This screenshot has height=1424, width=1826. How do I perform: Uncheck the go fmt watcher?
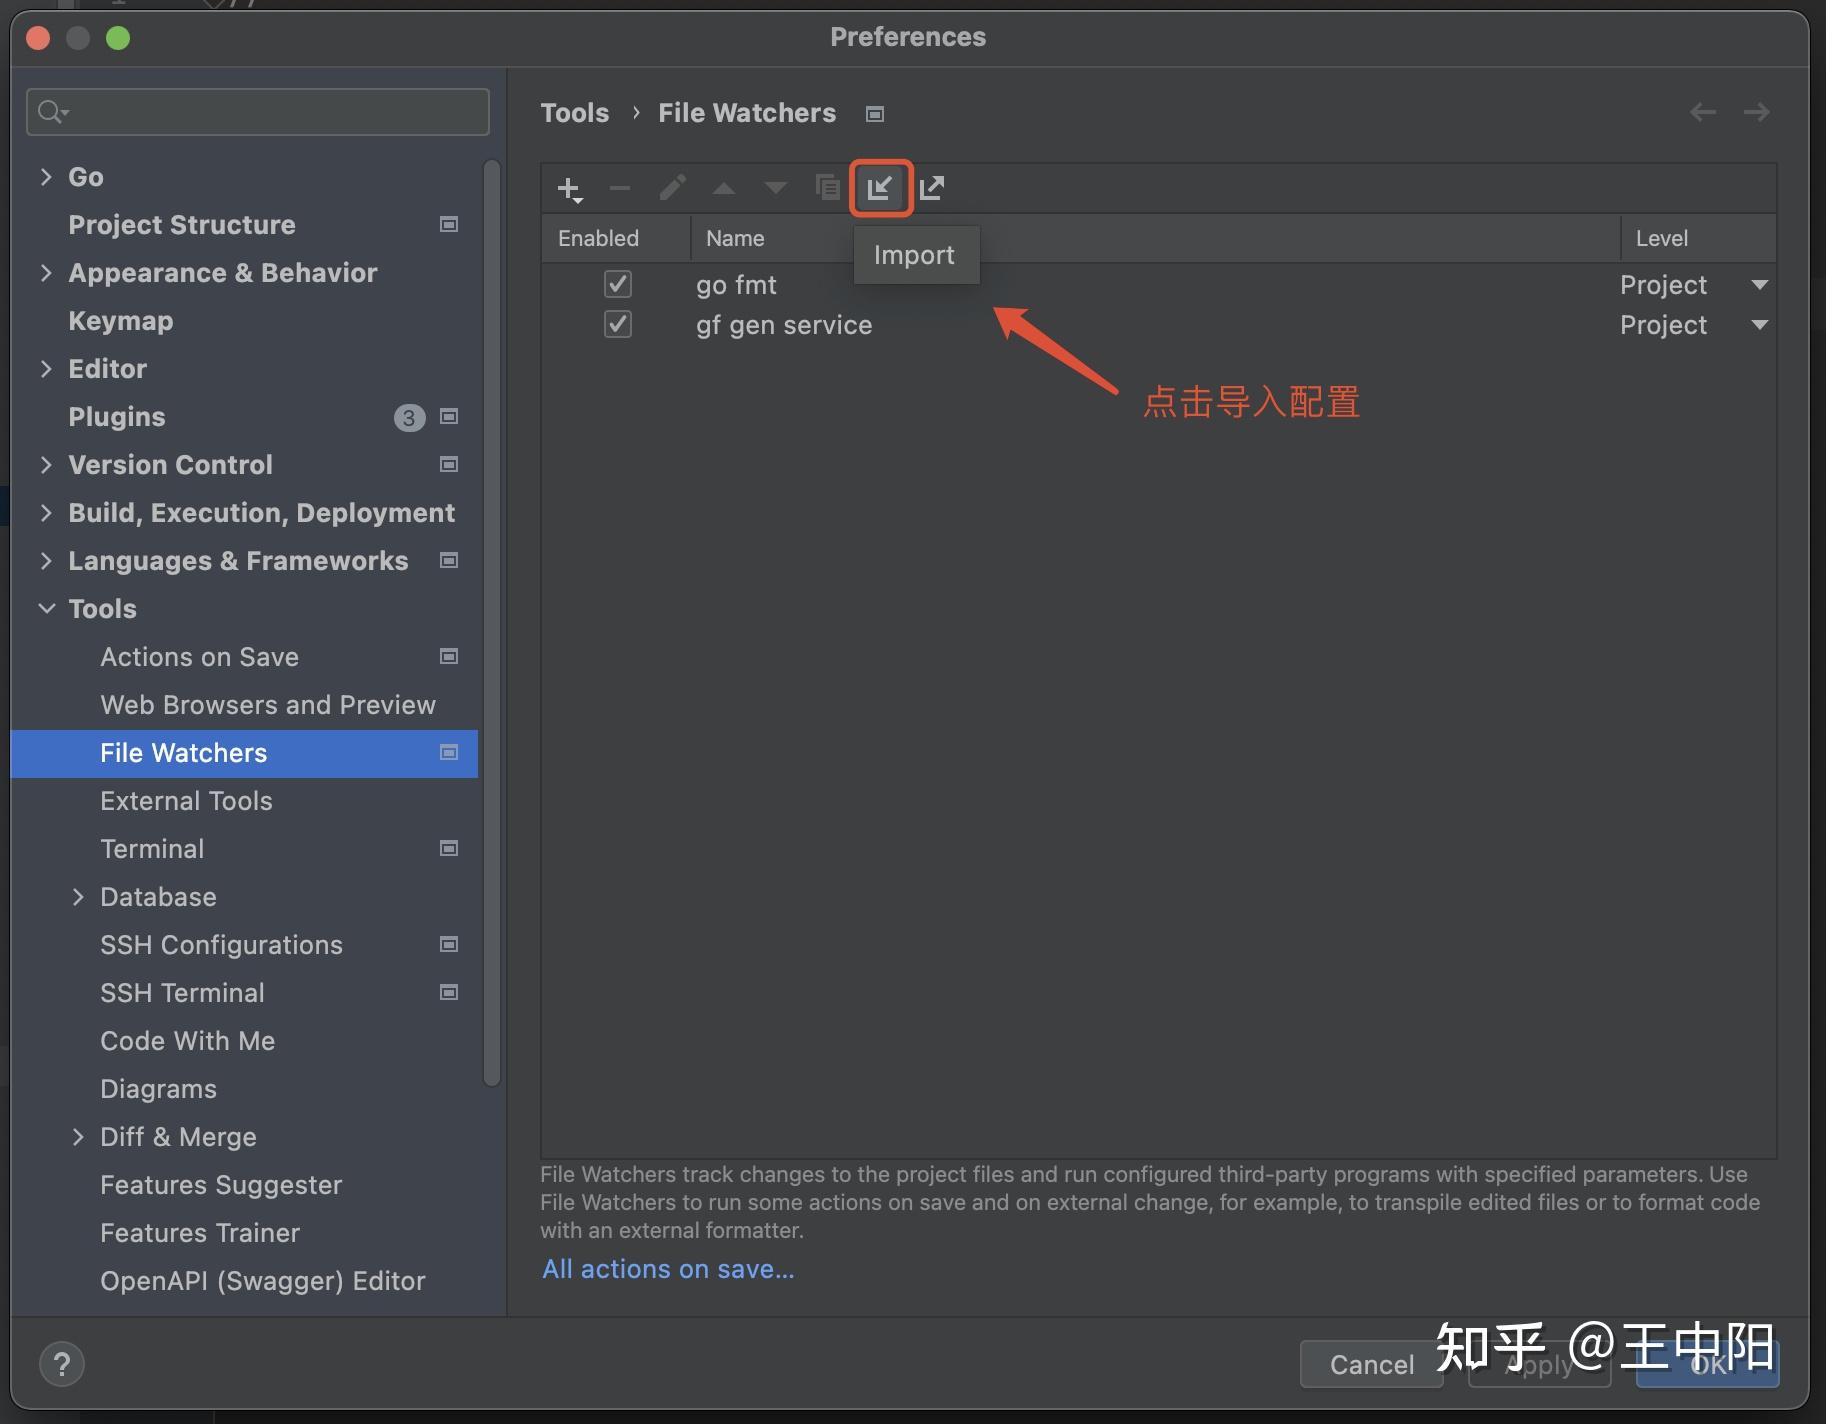(x=618, y=284)
